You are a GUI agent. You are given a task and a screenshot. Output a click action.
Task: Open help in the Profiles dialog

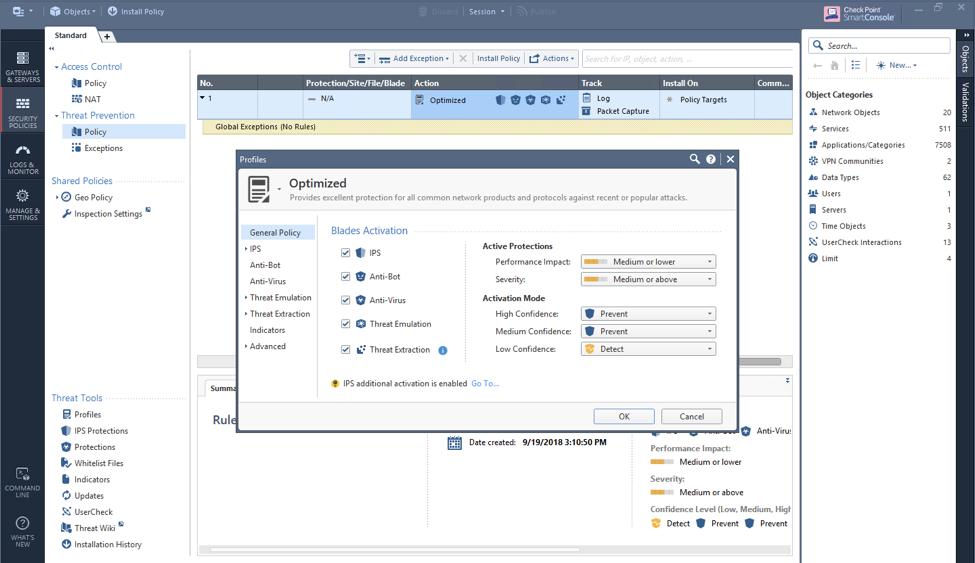tap(711, 159)
